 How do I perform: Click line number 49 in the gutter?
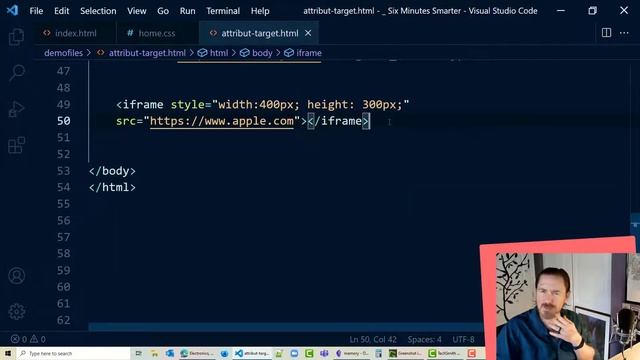pyautogui.click(x=63, y=104)
